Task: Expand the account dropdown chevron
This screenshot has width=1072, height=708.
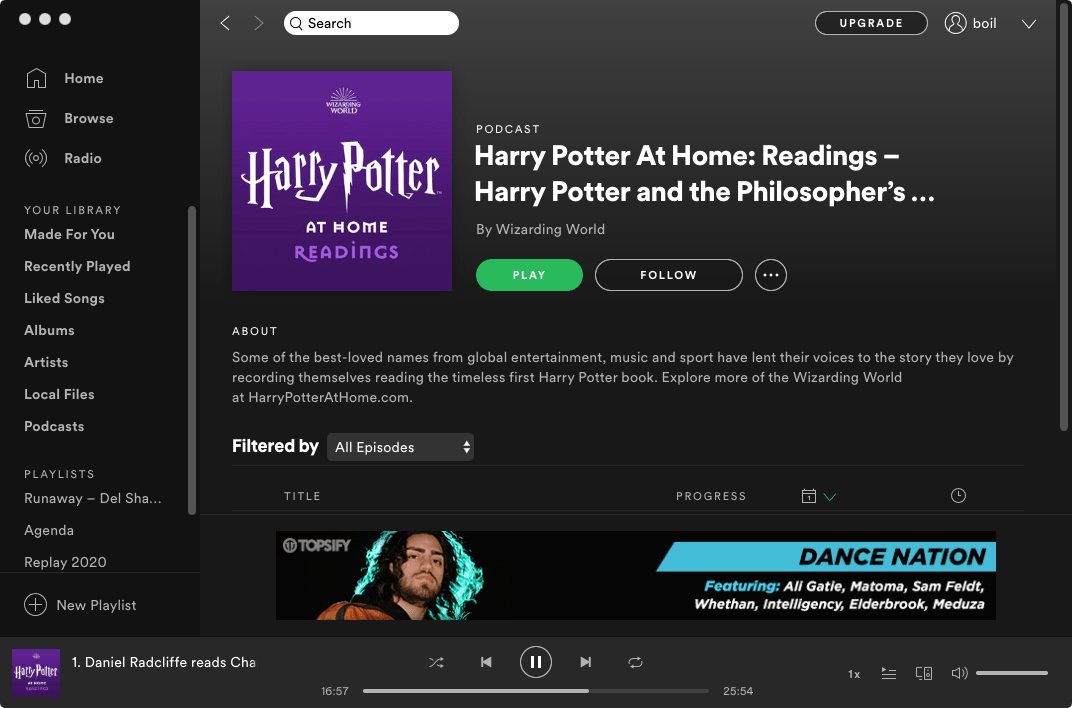Action: (1029, 24)
